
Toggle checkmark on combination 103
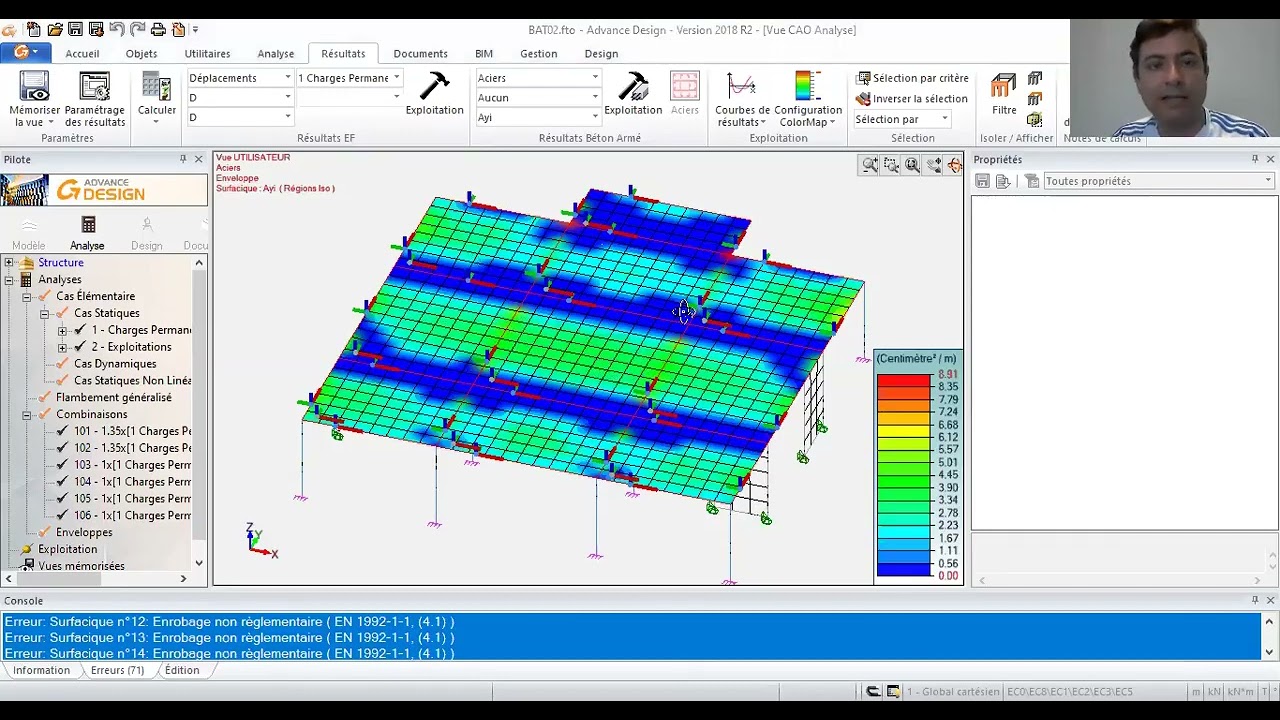(x=62, y=465)
